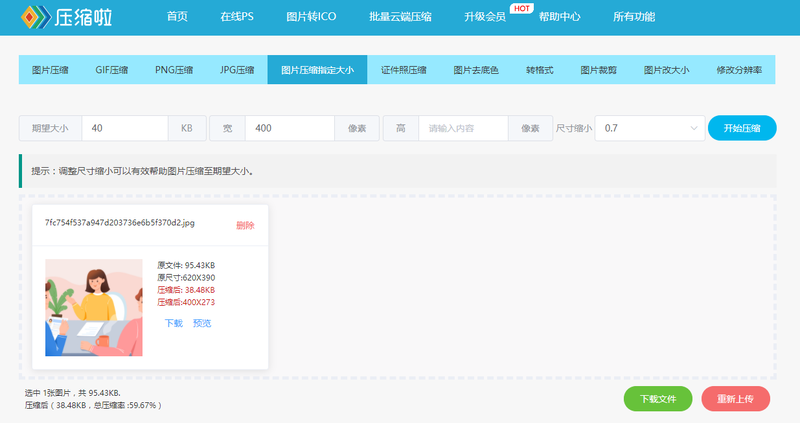Click the 原文件: 95.43KB text

[x=186, y=265]
